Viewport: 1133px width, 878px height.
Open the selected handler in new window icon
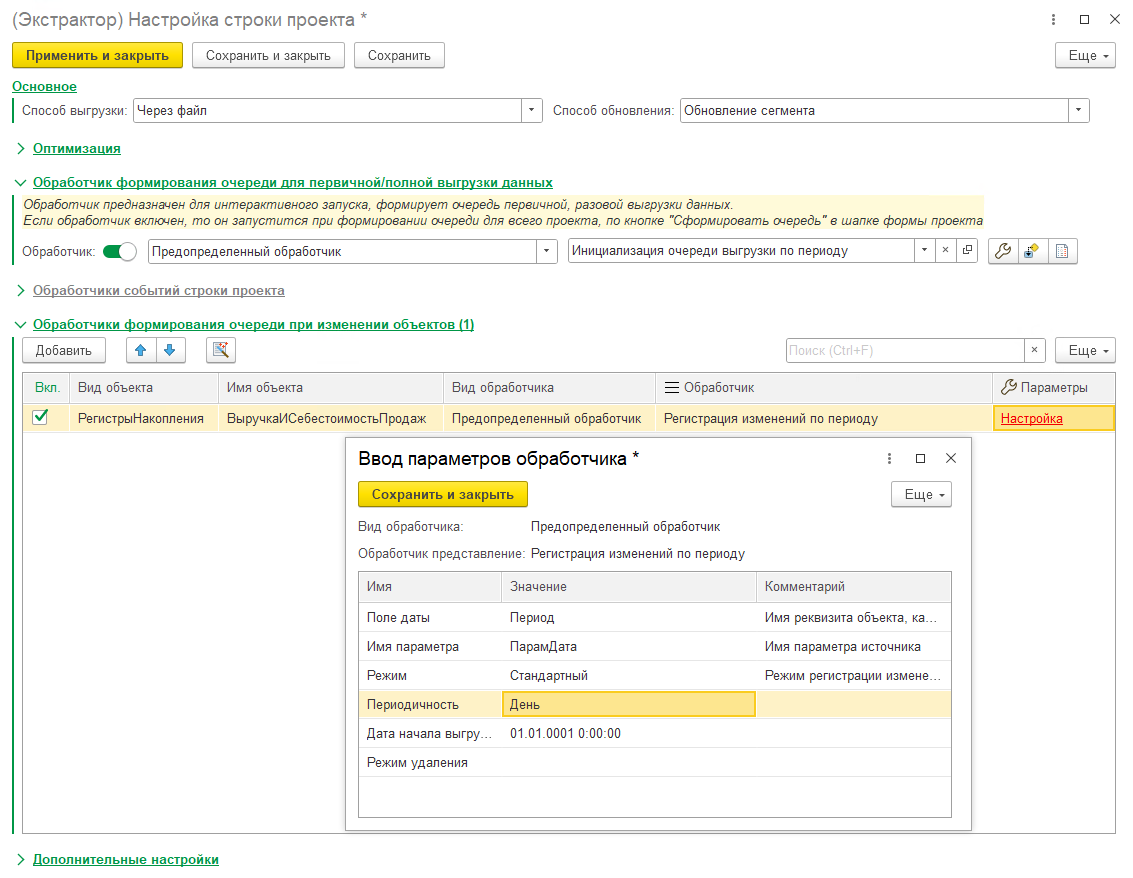967,251
